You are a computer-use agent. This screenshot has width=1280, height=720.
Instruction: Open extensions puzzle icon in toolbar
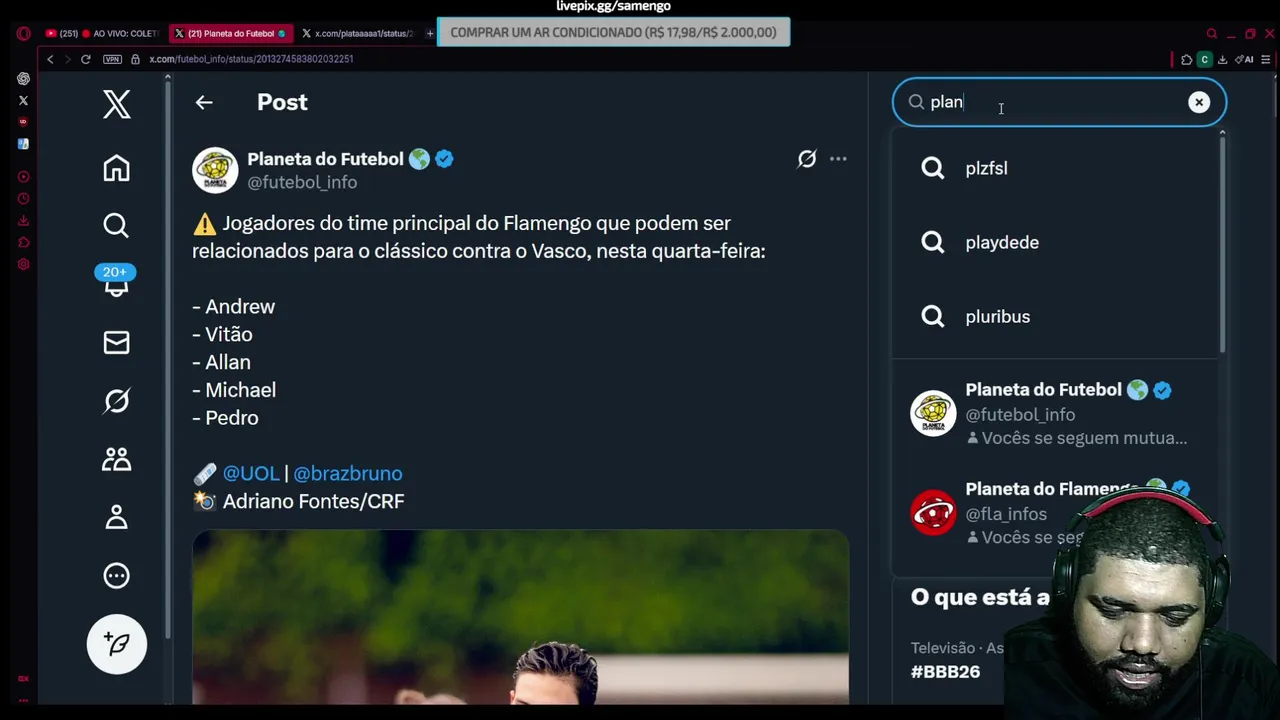tap(1186, 60)
